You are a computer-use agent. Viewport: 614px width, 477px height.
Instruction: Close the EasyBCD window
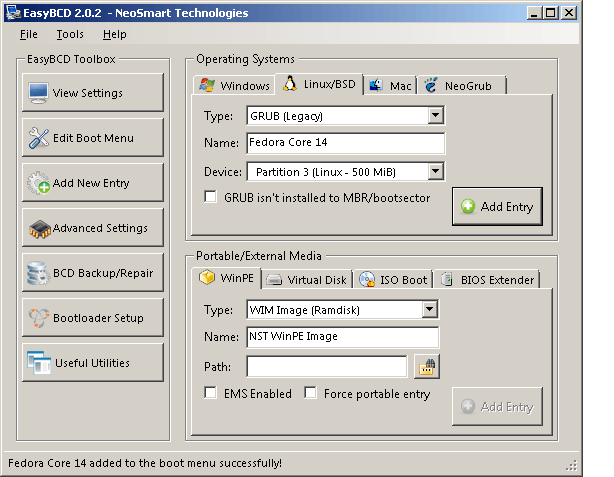(x=569, y=13)
